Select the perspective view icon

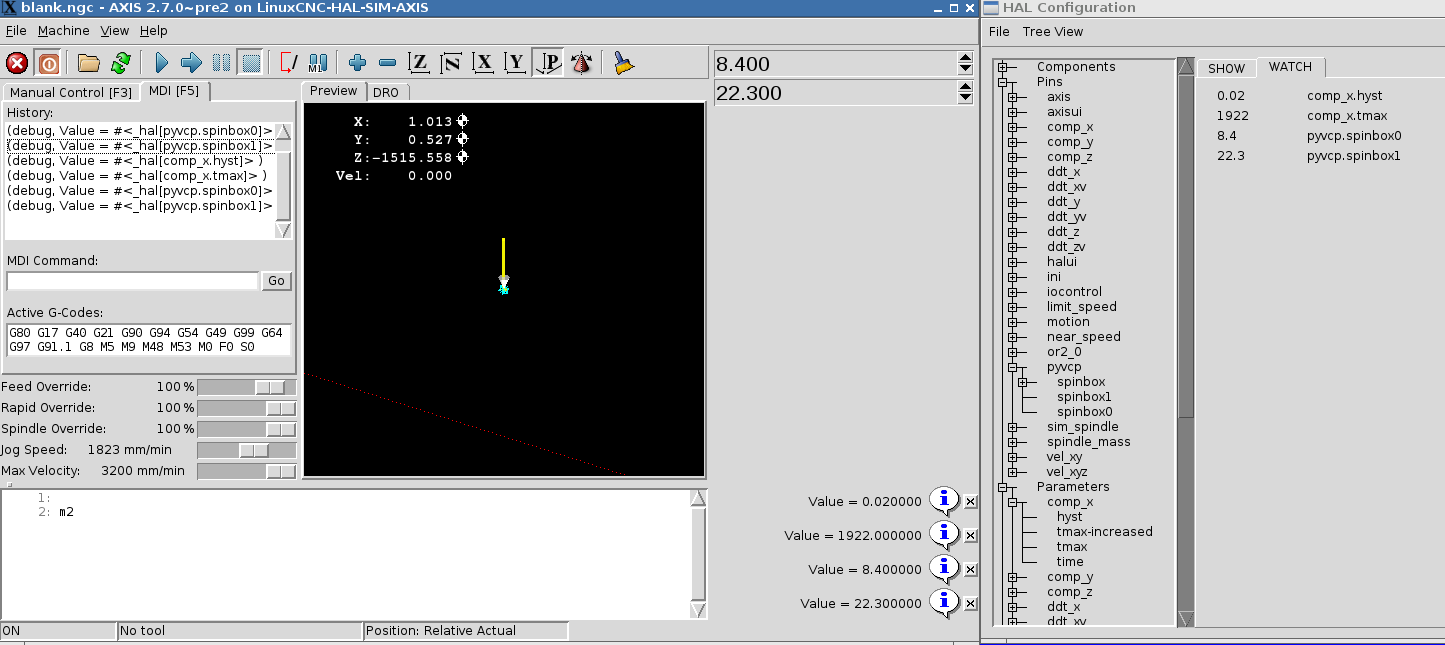coord(548,63)
